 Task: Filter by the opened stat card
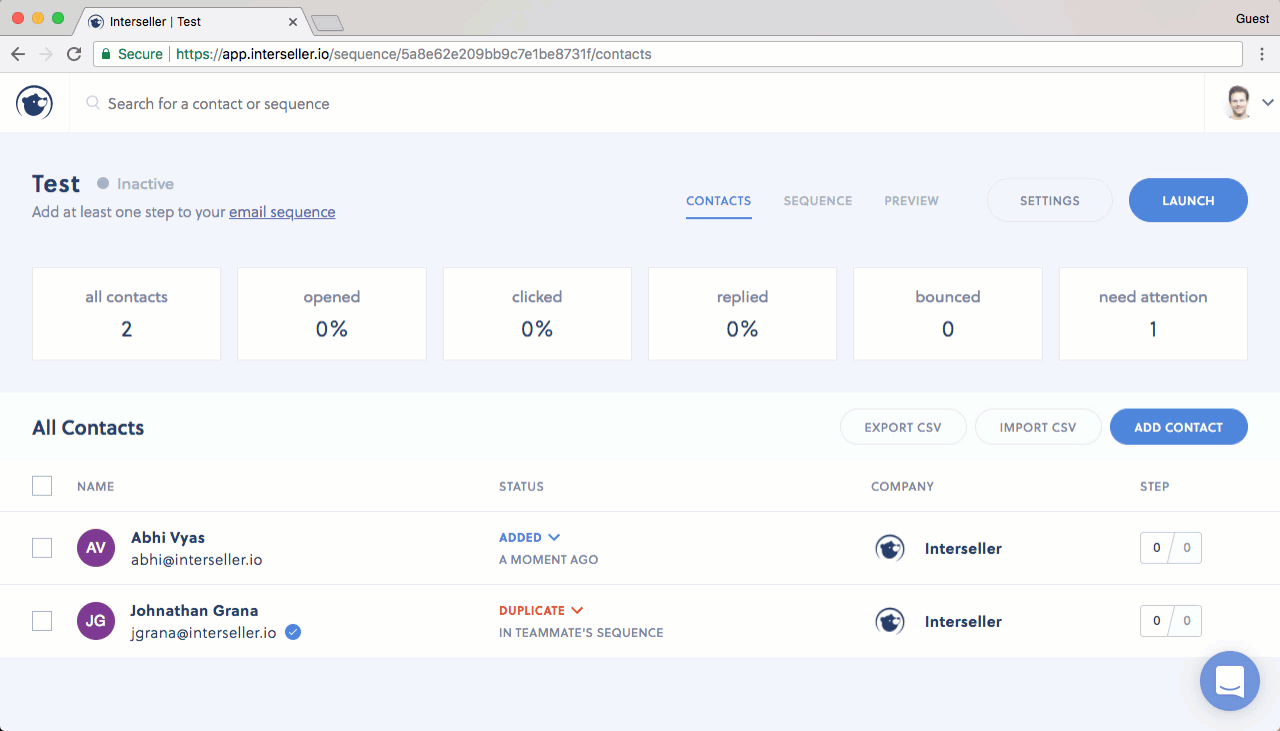[332, 314]
